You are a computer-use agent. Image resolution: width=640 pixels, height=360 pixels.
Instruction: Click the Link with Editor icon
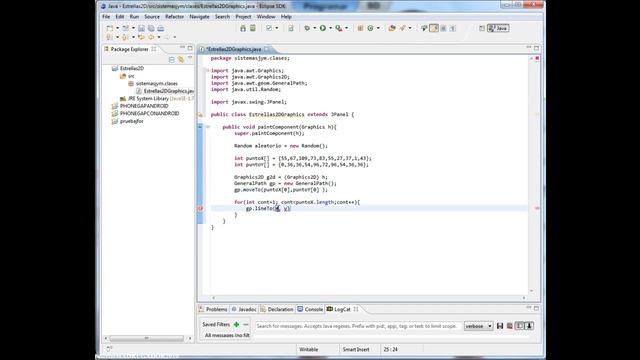point(181,60)
